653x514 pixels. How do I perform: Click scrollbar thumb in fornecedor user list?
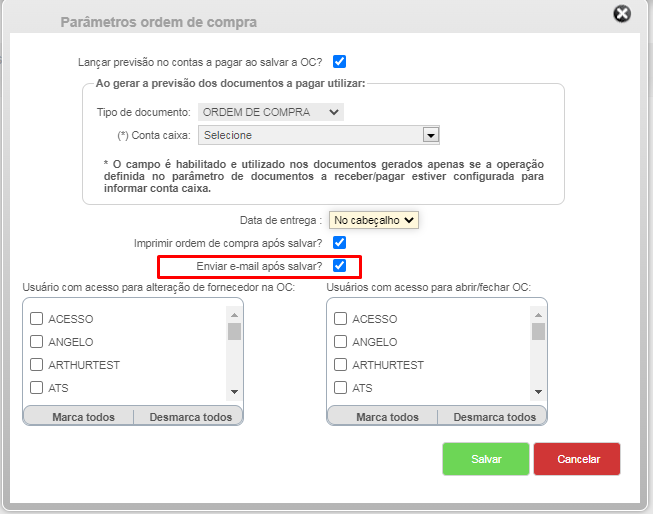[x=234, y=332]
